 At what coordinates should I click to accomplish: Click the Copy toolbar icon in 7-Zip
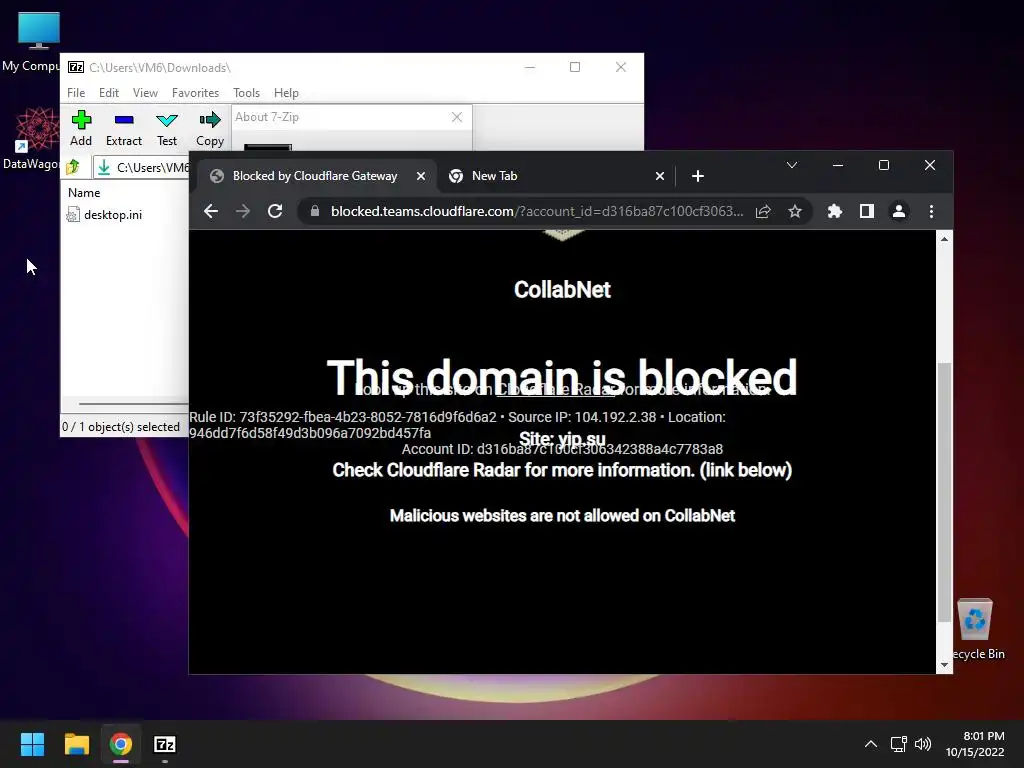pyautogui.click(x=210, y=129)
